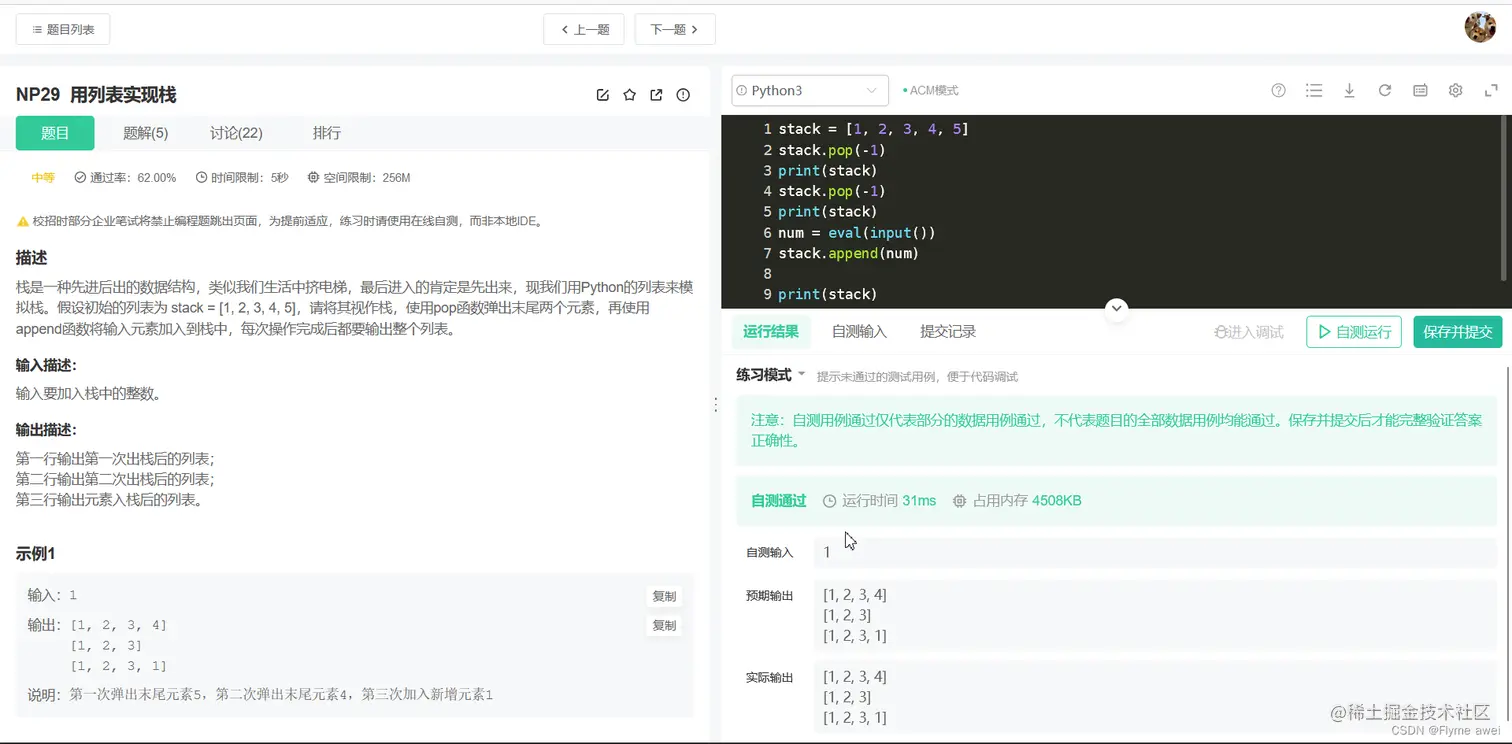Collapse the code editor with the chevron
This screenshot has height=744, width=1512.
click(1116, 308)
